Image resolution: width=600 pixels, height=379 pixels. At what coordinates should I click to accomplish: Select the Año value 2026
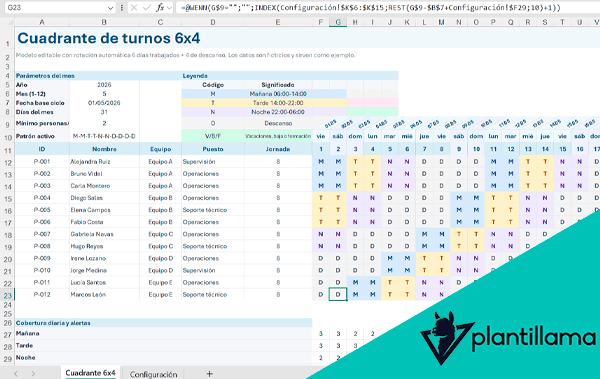click(104, 85)
